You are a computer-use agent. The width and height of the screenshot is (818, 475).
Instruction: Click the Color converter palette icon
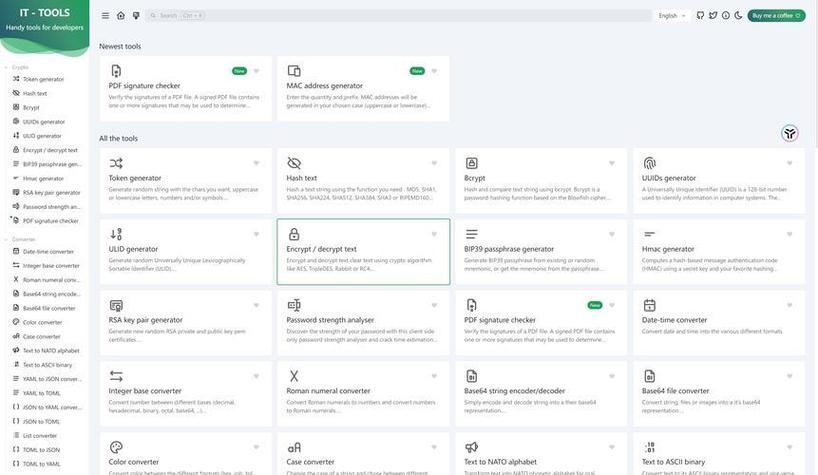click(x=116, y=447)
